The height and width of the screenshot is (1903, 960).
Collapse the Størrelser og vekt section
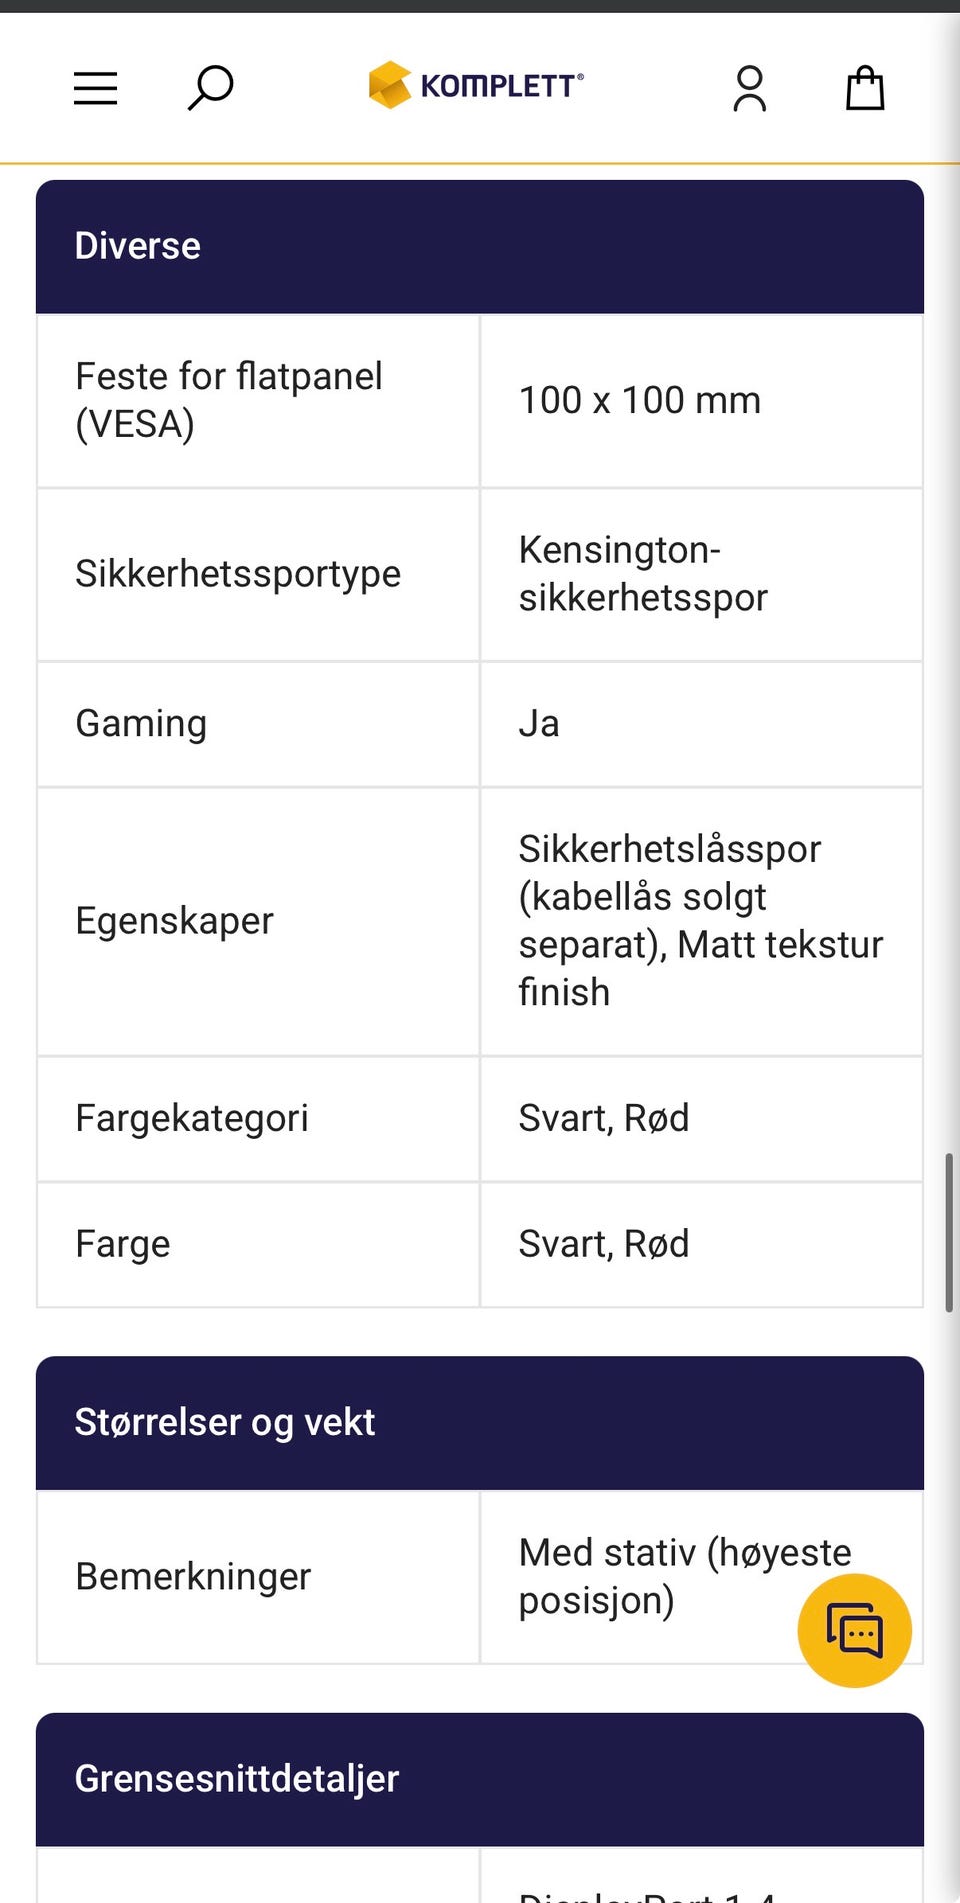(x=480, y=1423)
